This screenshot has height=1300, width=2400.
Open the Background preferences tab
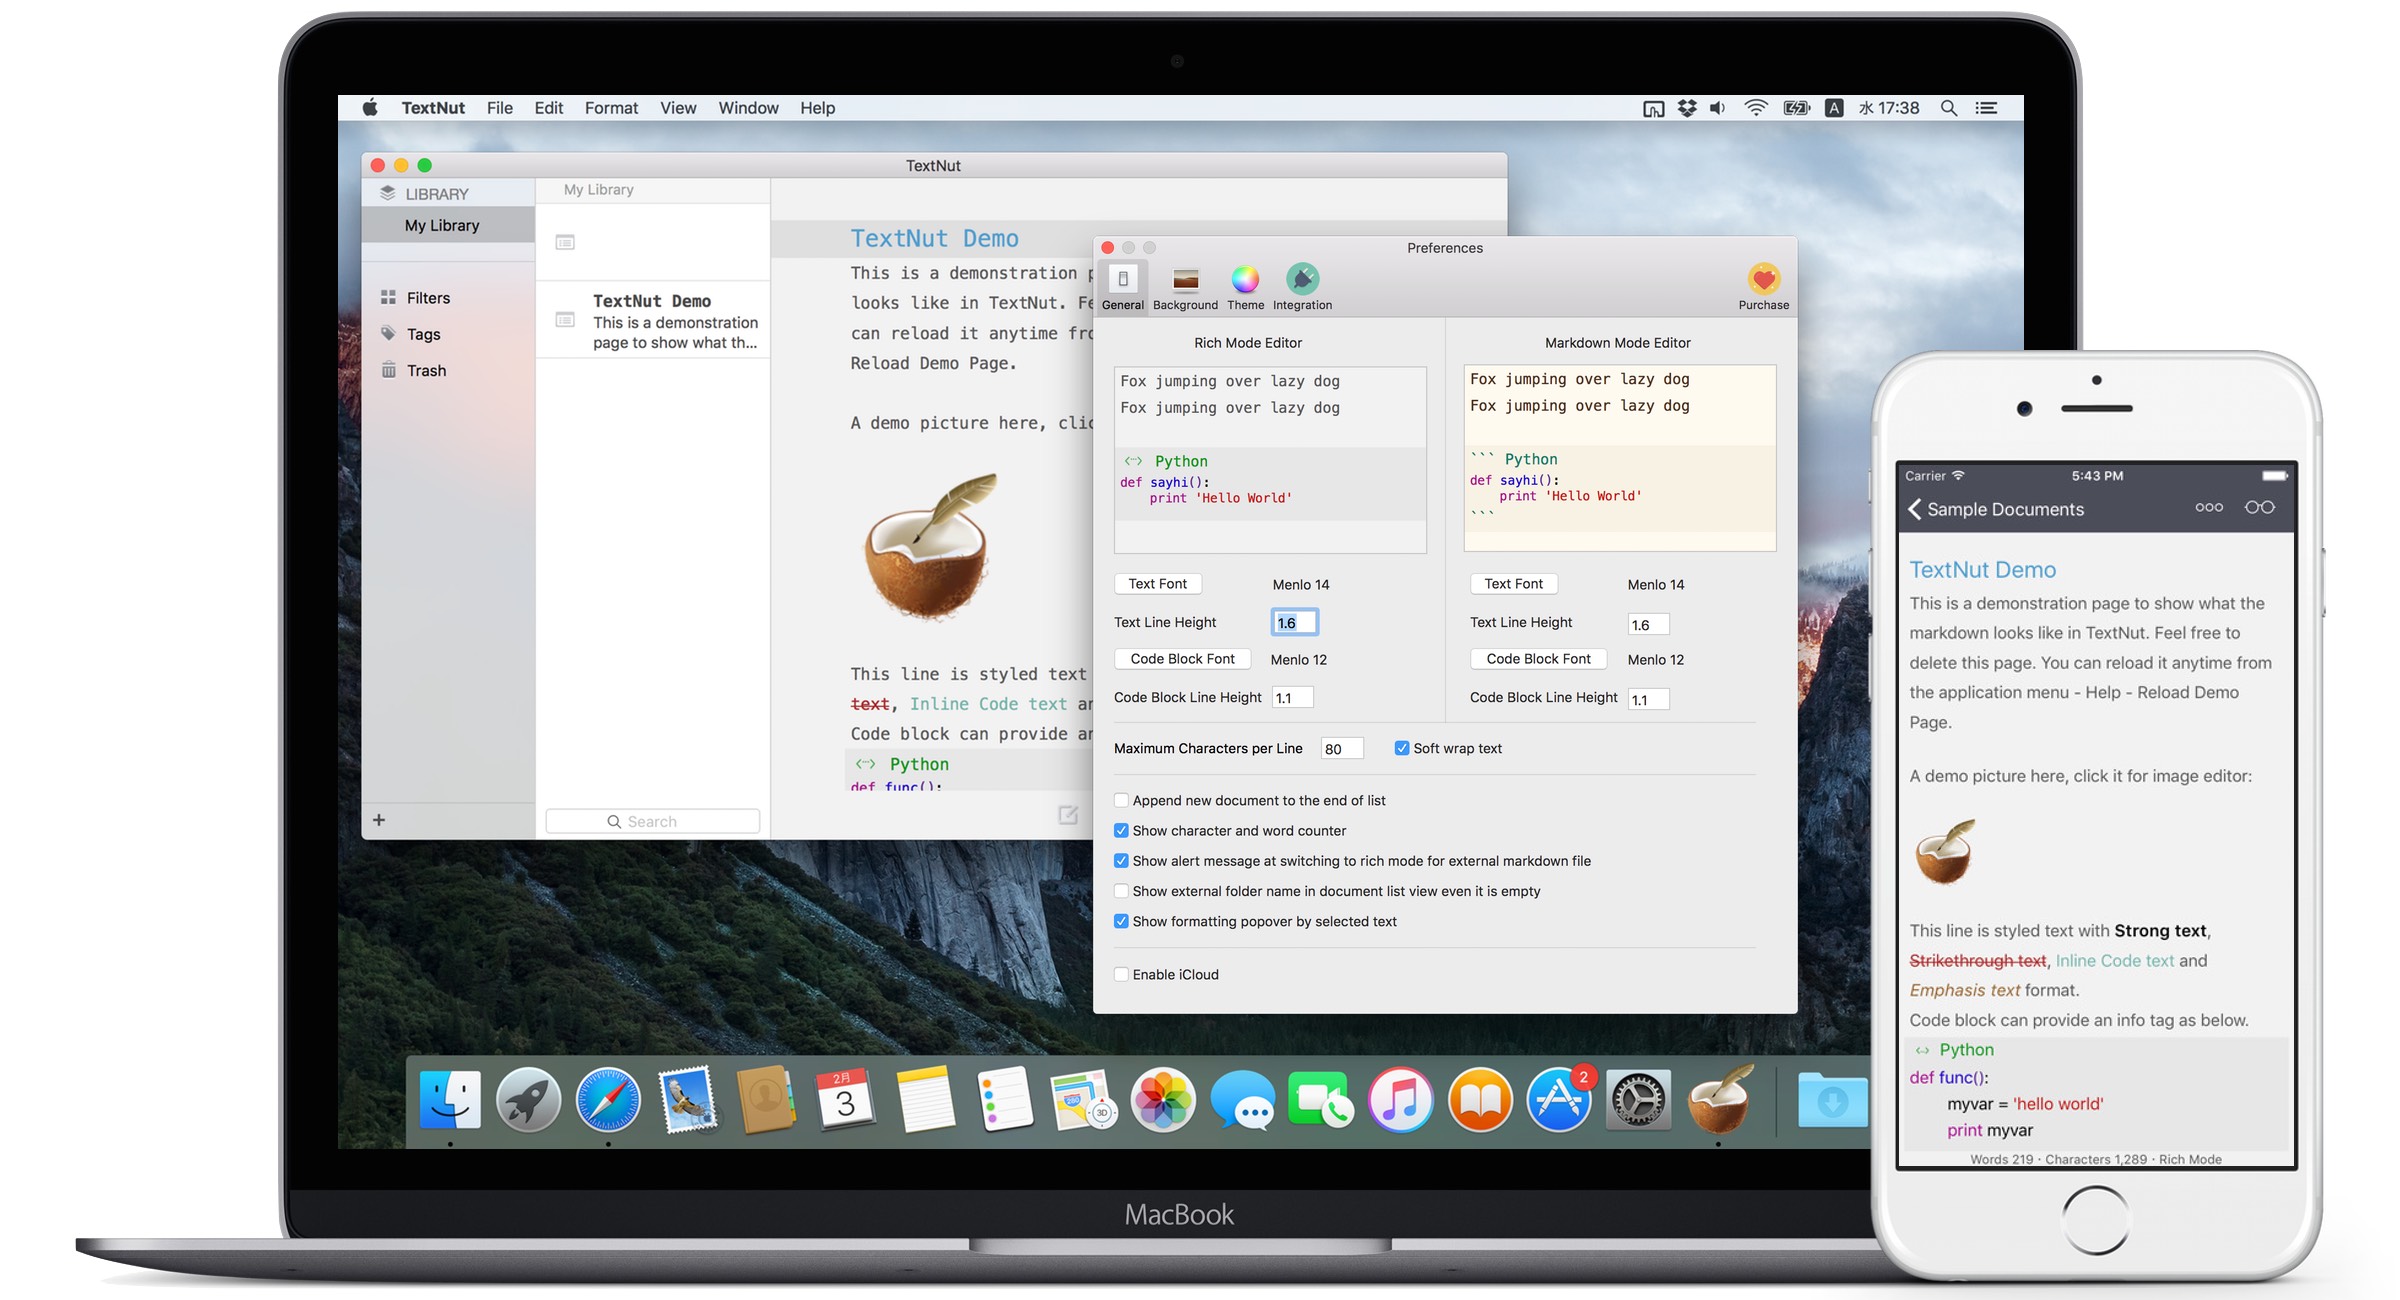click(x=1185, y=280)
